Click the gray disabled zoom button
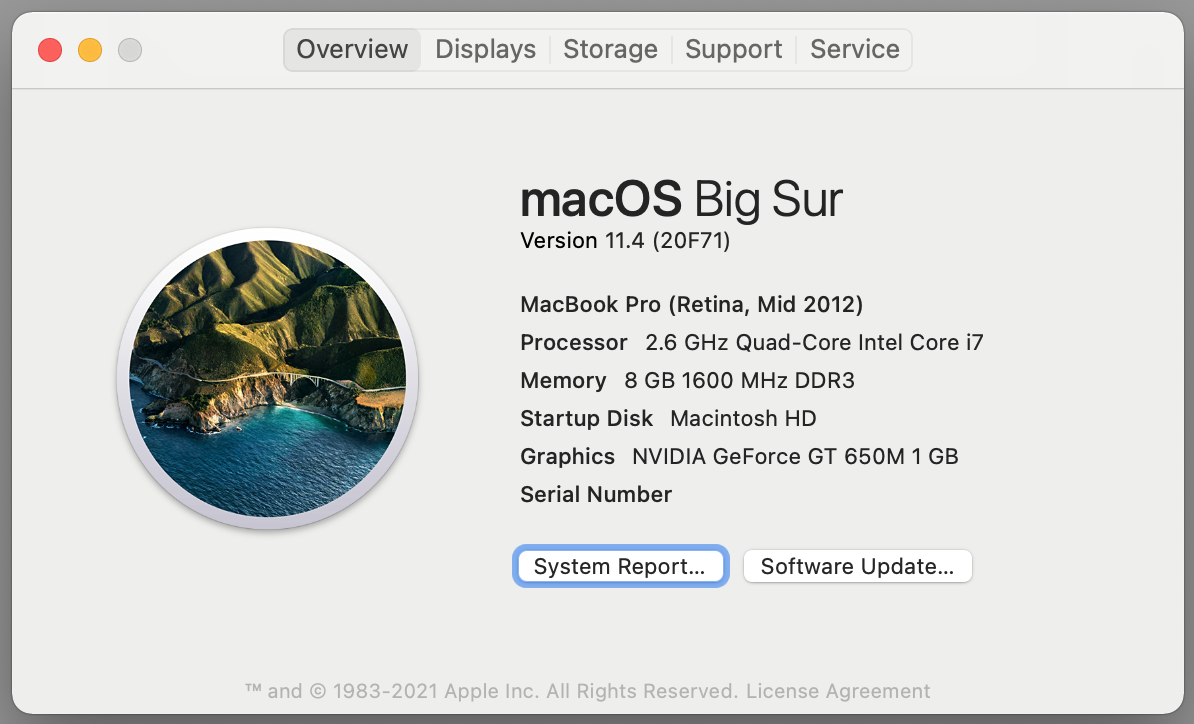 click(x=130, y=49)
